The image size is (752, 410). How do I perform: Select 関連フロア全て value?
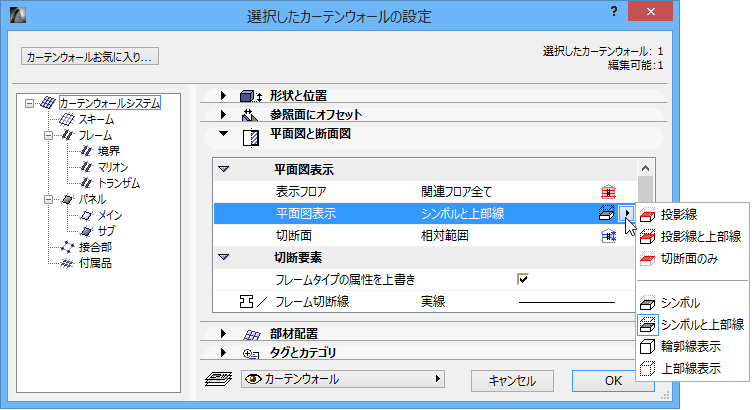tap(457, 192)
